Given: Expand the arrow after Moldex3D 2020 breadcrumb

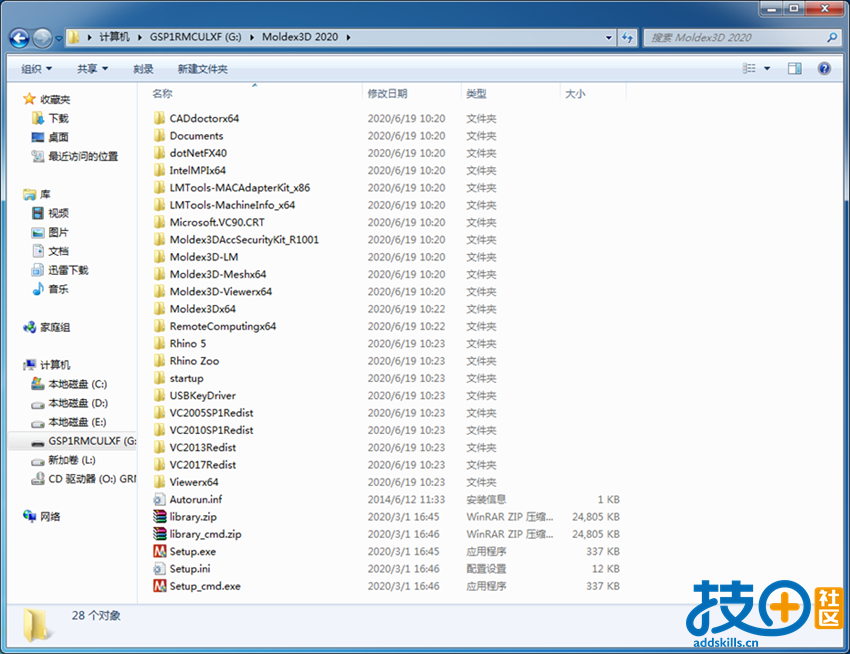Looking at the screenshot, I should point(348,37).
